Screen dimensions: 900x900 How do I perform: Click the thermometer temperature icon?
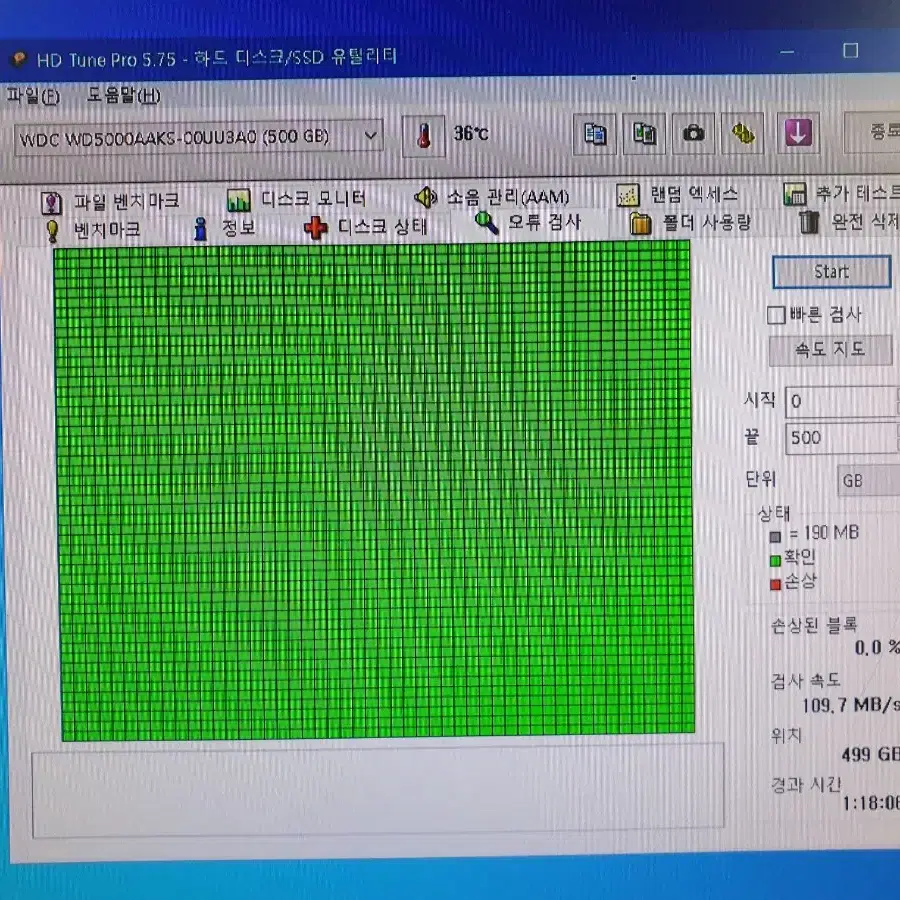(424, 136)
